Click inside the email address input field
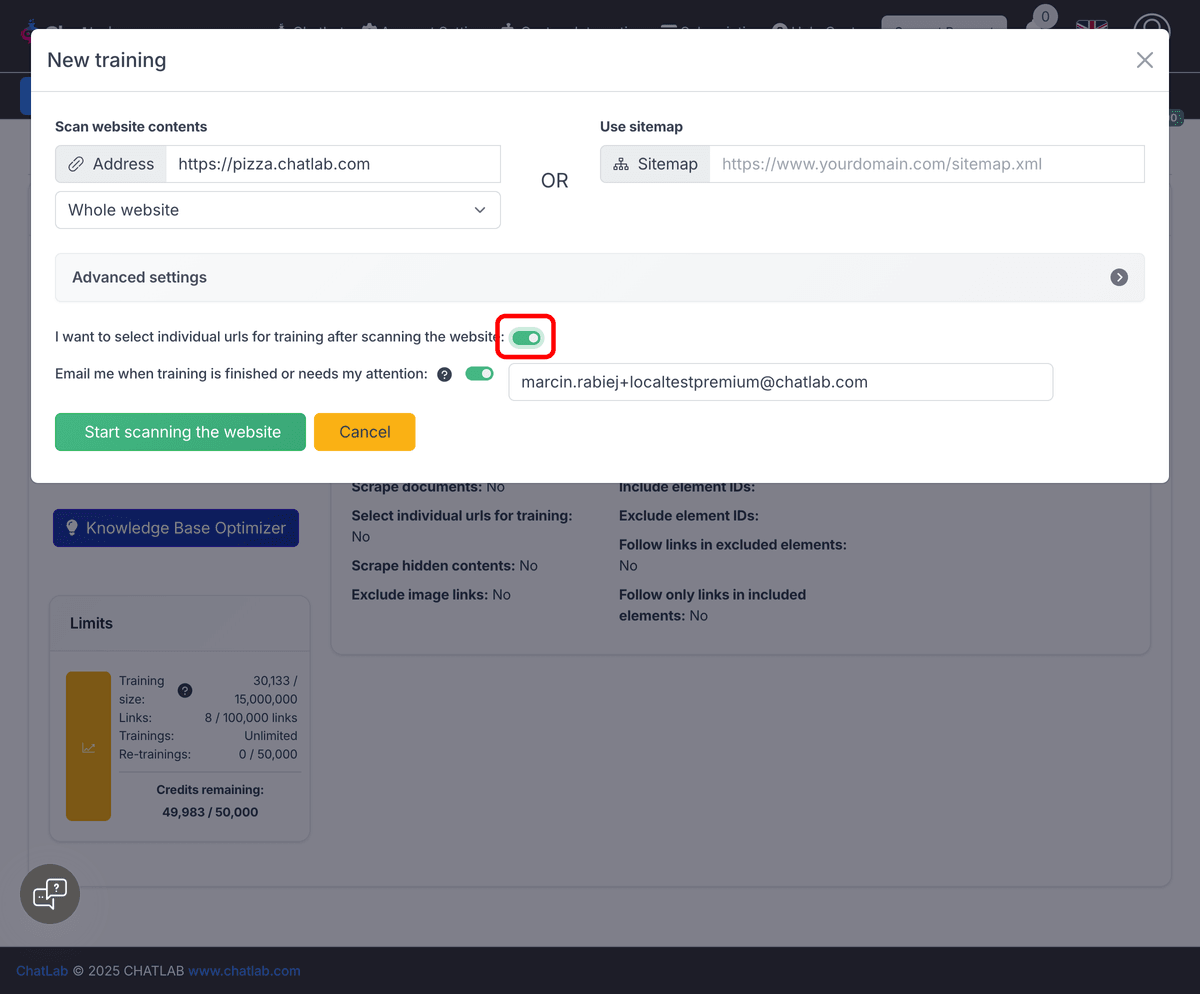 pyautogui.click(x=780, y=382)
